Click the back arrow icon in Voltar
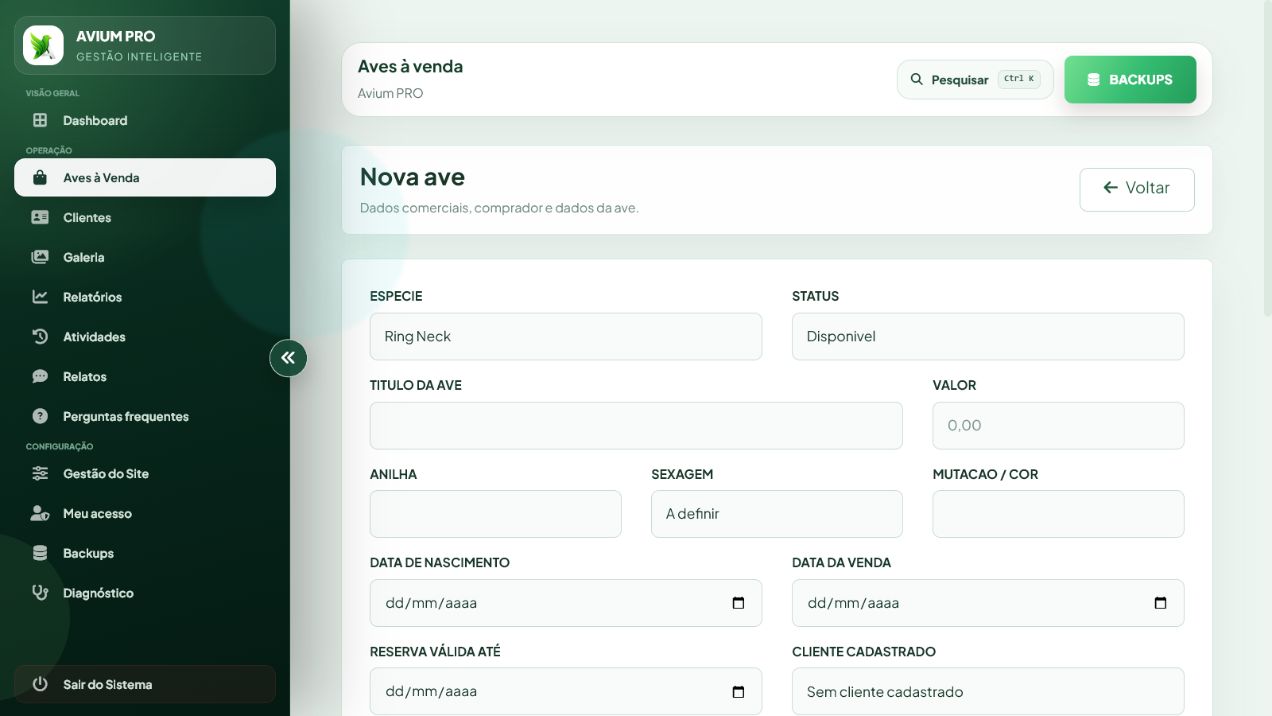The height and width of the screenshot is (716, 1272). click(1110, 187)
